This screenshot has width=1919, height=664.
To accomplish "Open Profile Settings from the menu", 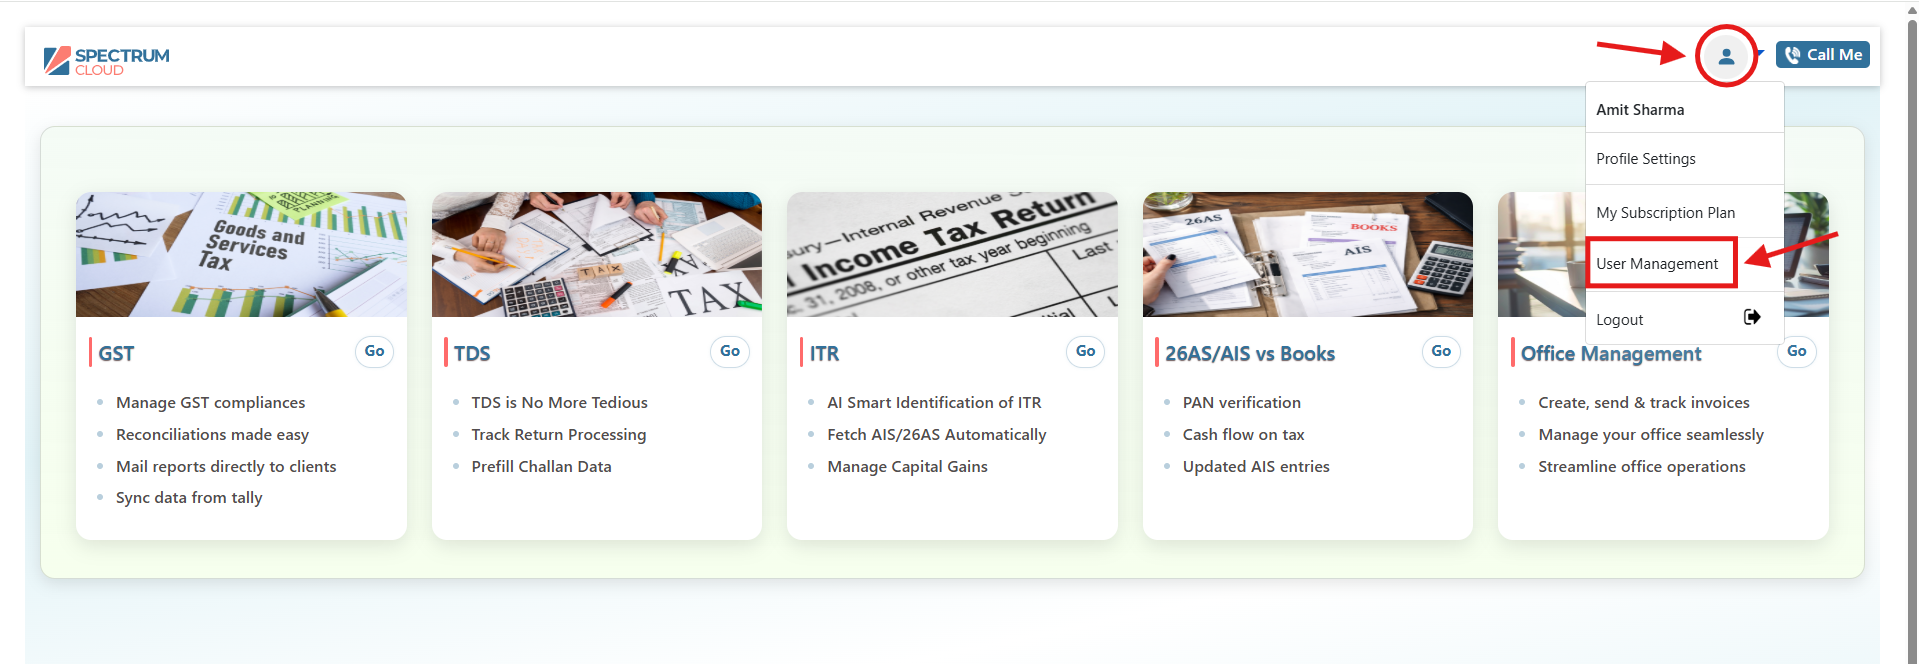I will 1645,159.
